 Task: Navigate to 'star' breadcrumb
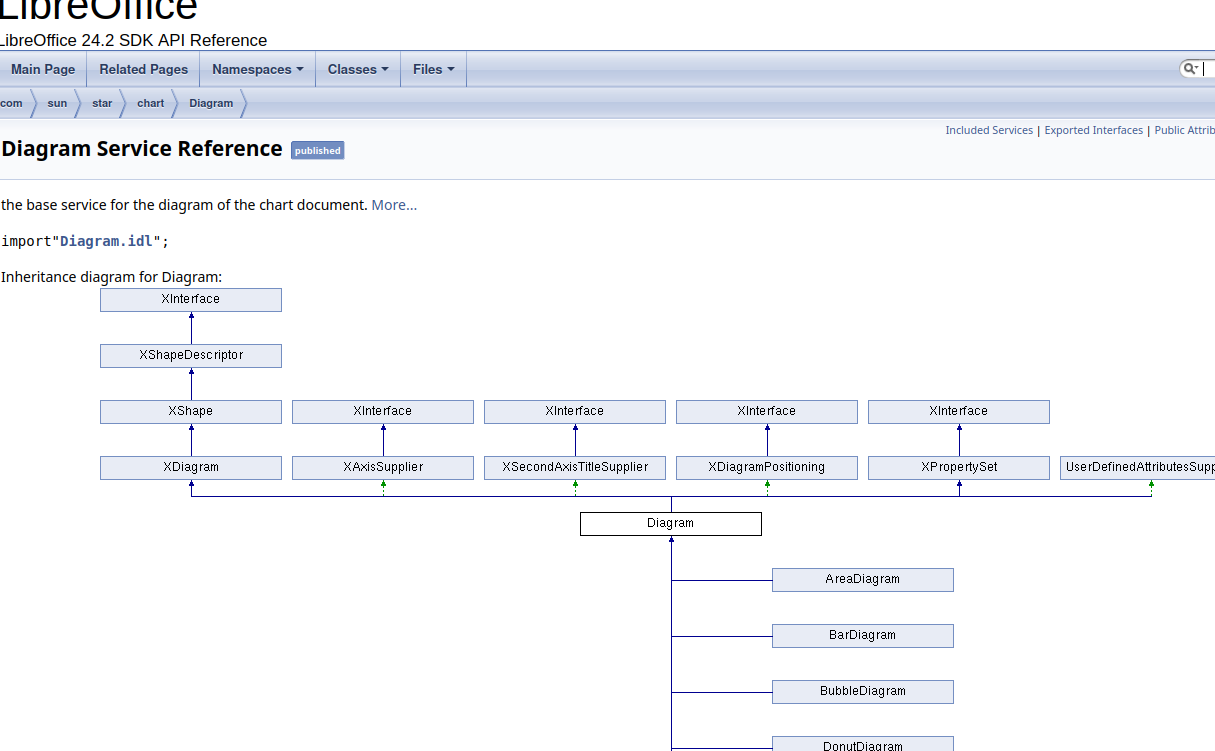(x=102, y=103)
